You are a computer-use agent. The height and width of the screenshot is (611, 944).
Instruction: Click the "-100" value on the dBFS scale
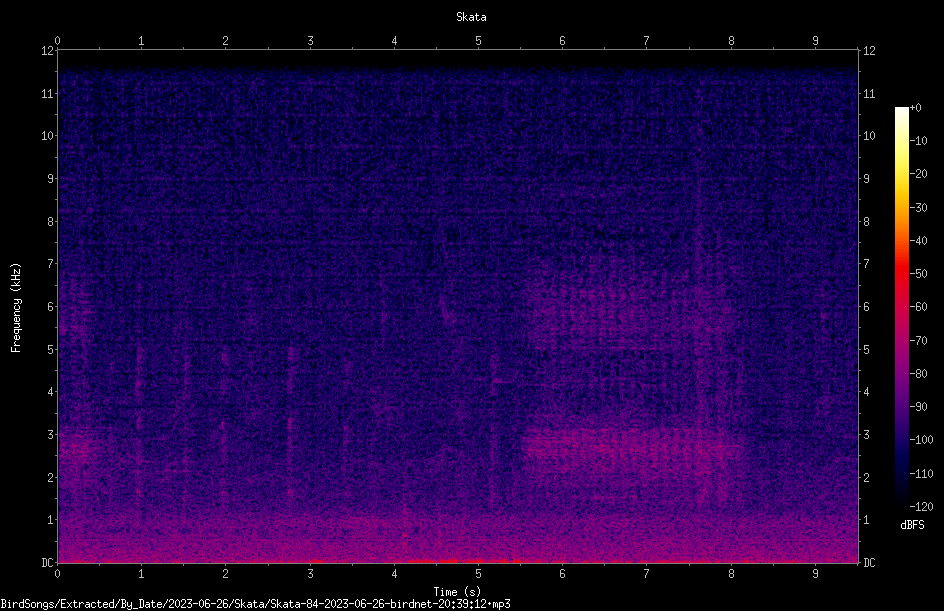point(921,440)
